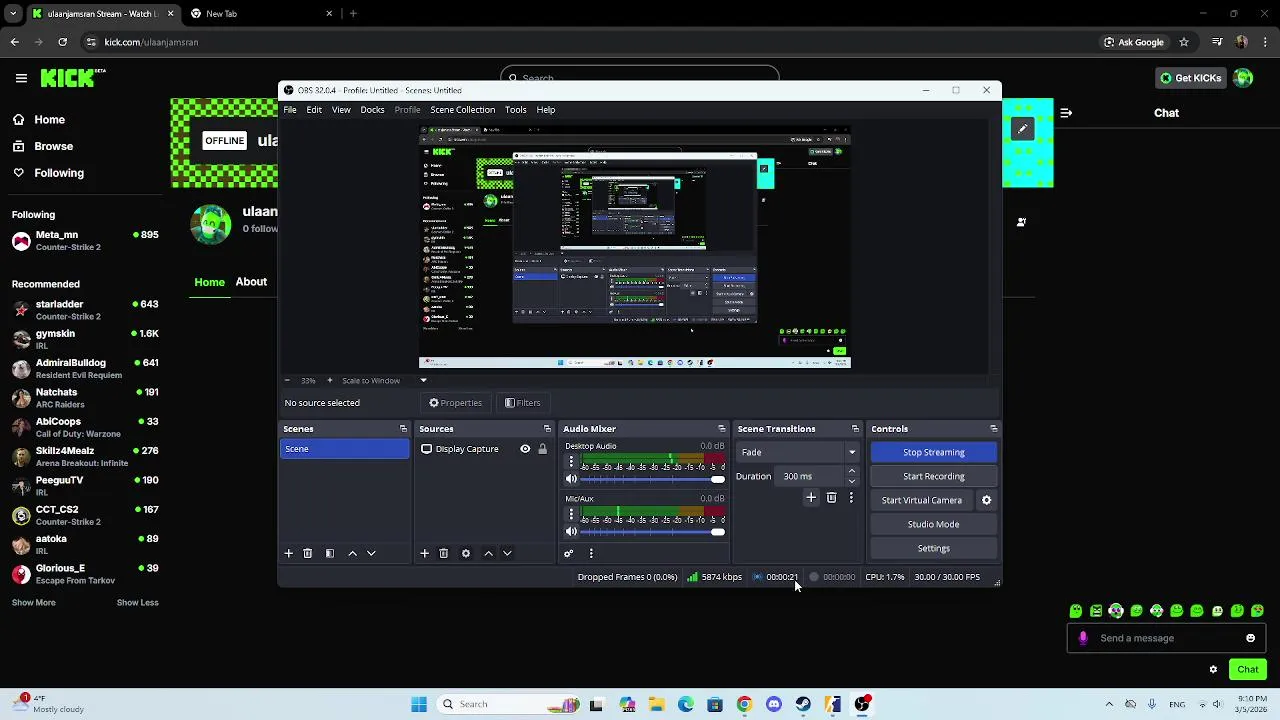Screen dimensions: 1280x720
Task: Toggle Studio Mode
Action: pyautogui.click(x=933, y=524)
